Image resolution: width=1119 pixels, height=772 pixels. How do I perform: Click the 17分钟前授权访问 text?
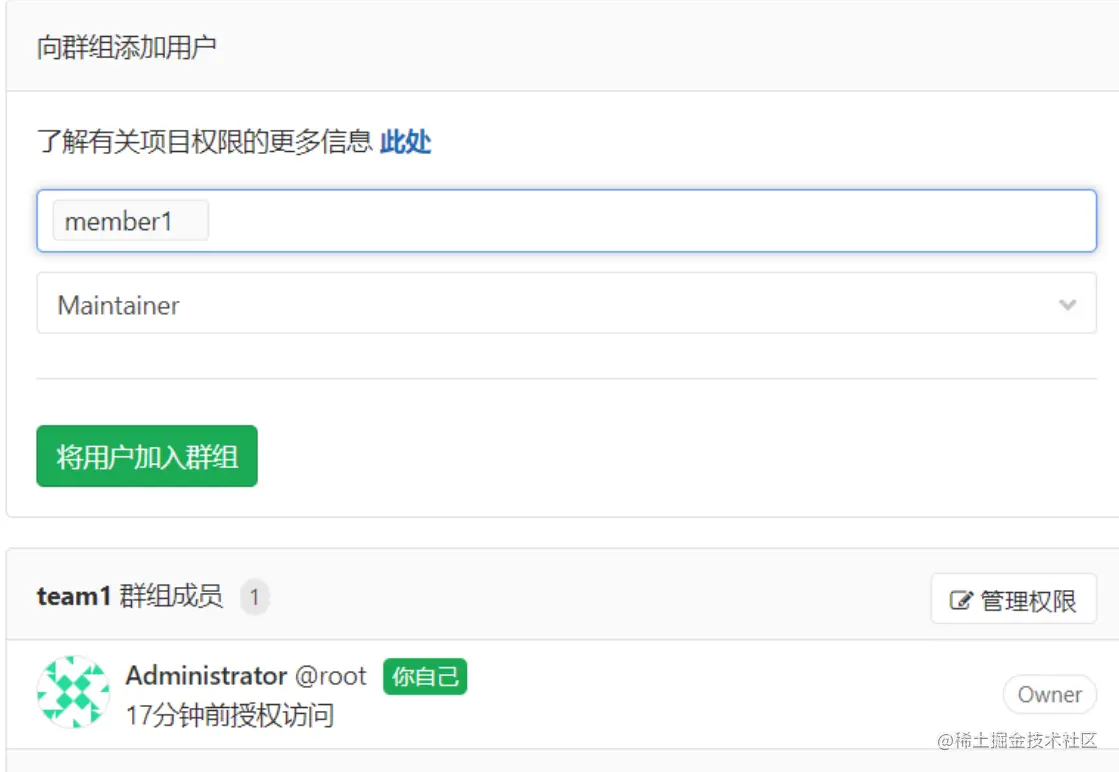(x=230, y=715)
